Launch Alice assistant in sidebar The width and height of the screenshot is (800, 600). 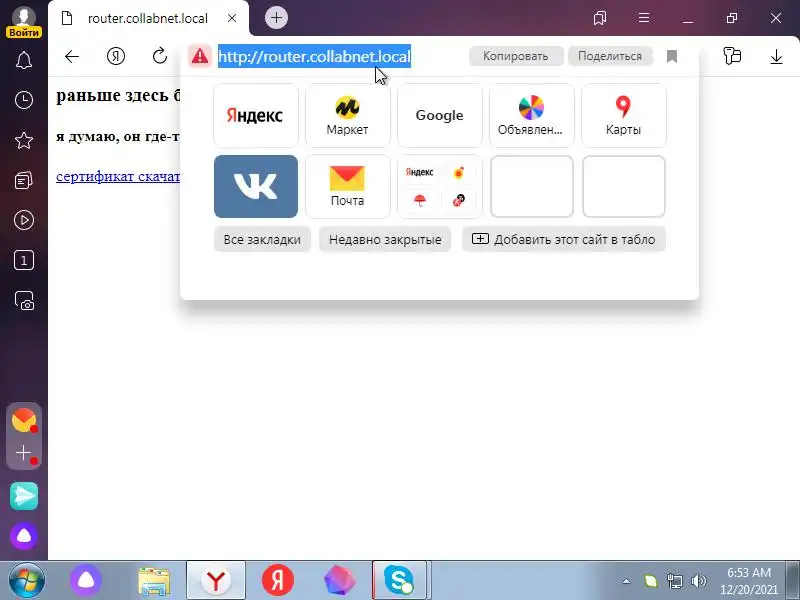(23, 536)
